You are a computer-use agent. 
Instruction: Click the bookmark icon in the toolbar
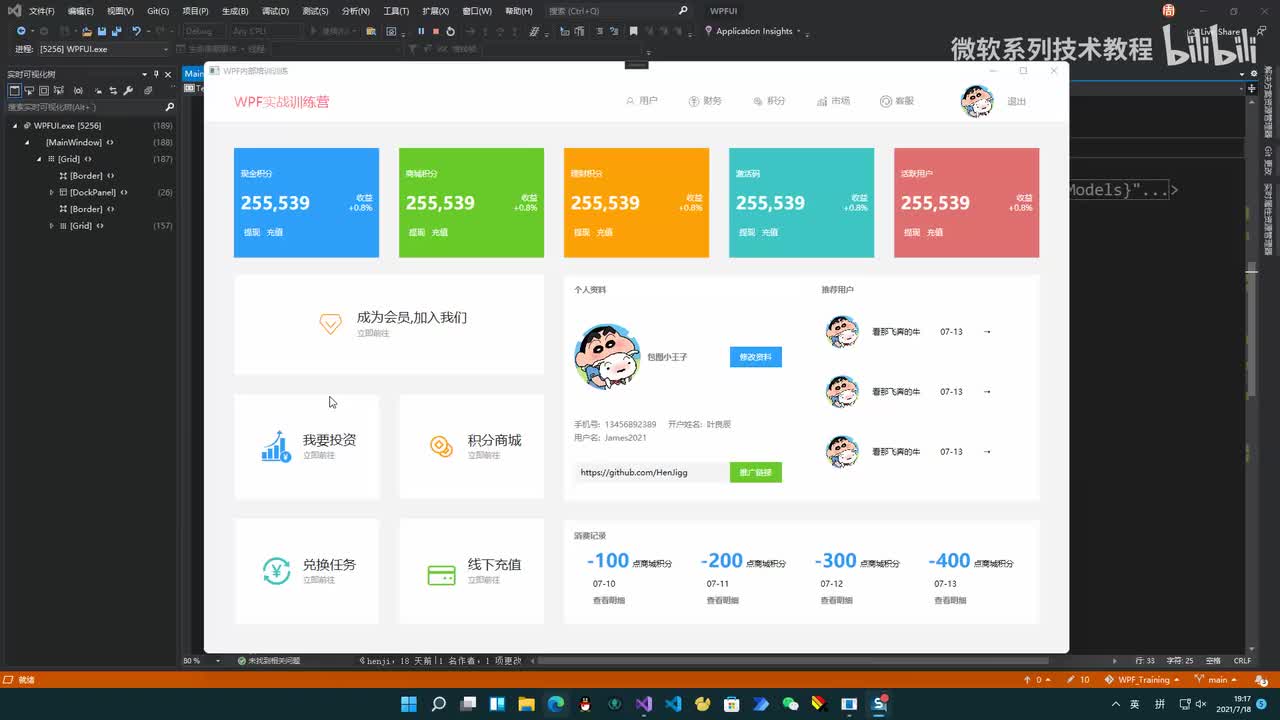point(633,31)
